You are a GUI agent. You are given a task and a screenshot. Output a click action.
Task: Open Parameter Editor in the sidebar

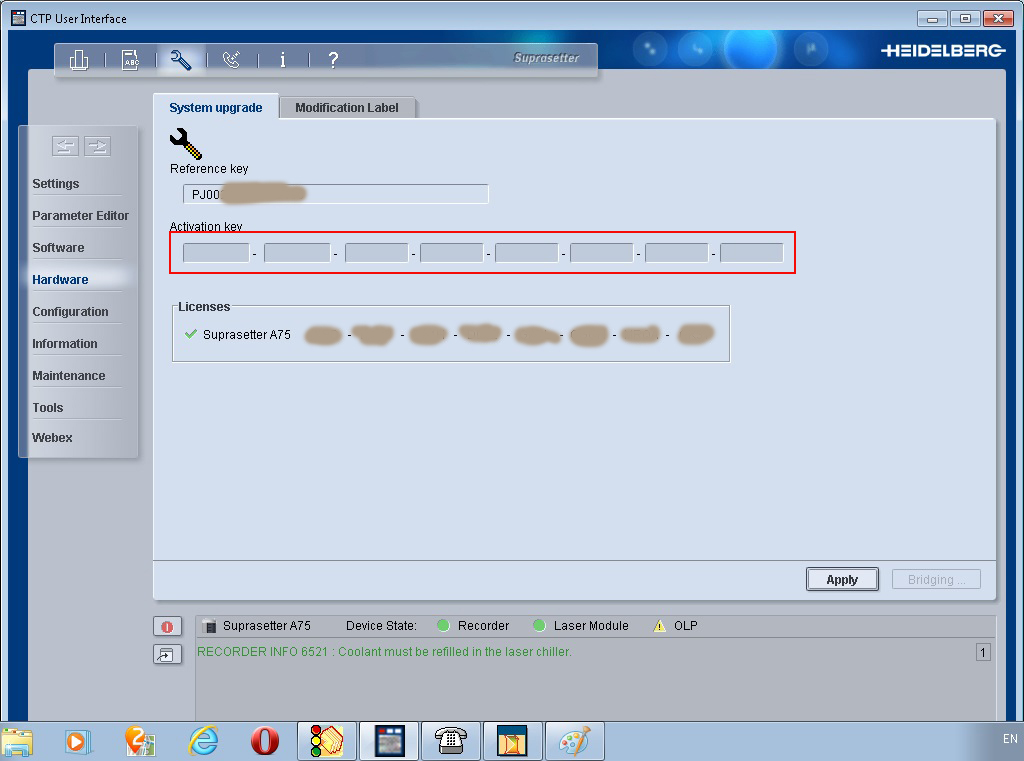point(80,216)
